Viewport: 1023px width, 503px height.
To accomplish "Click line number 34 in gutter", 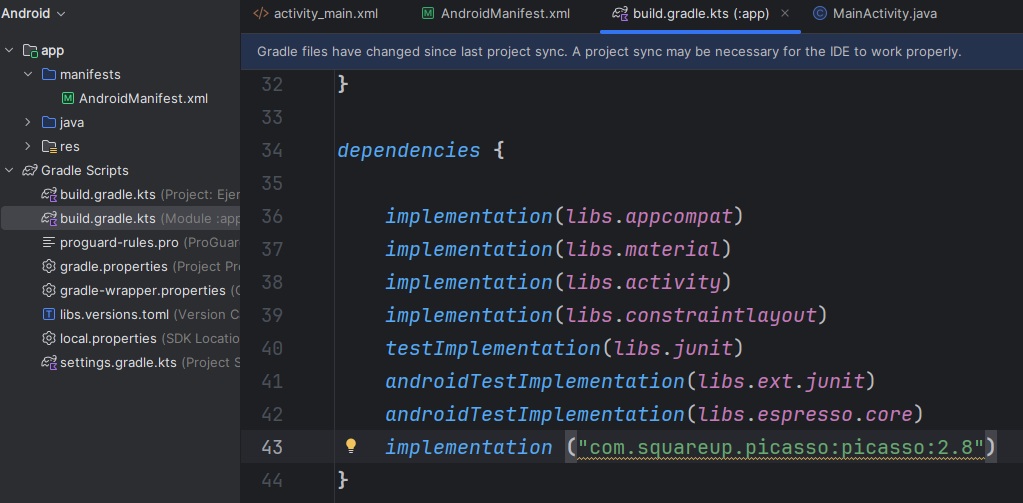I will click(x=271, y=150).
